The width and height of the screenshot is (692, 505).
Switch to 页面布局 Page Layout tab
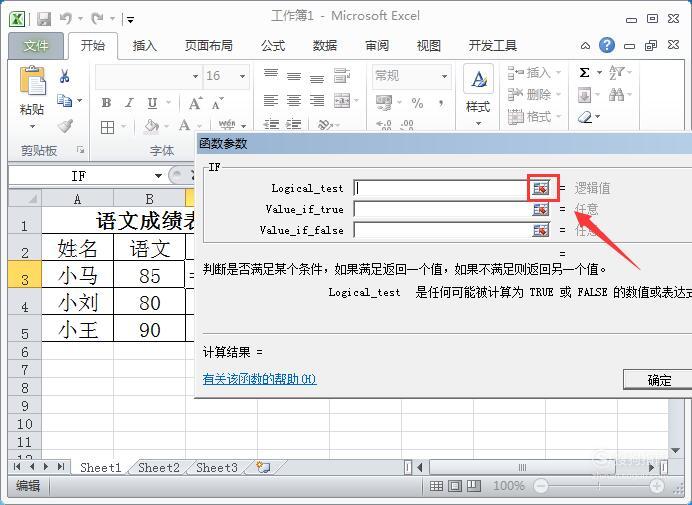[x=209, y=45]
